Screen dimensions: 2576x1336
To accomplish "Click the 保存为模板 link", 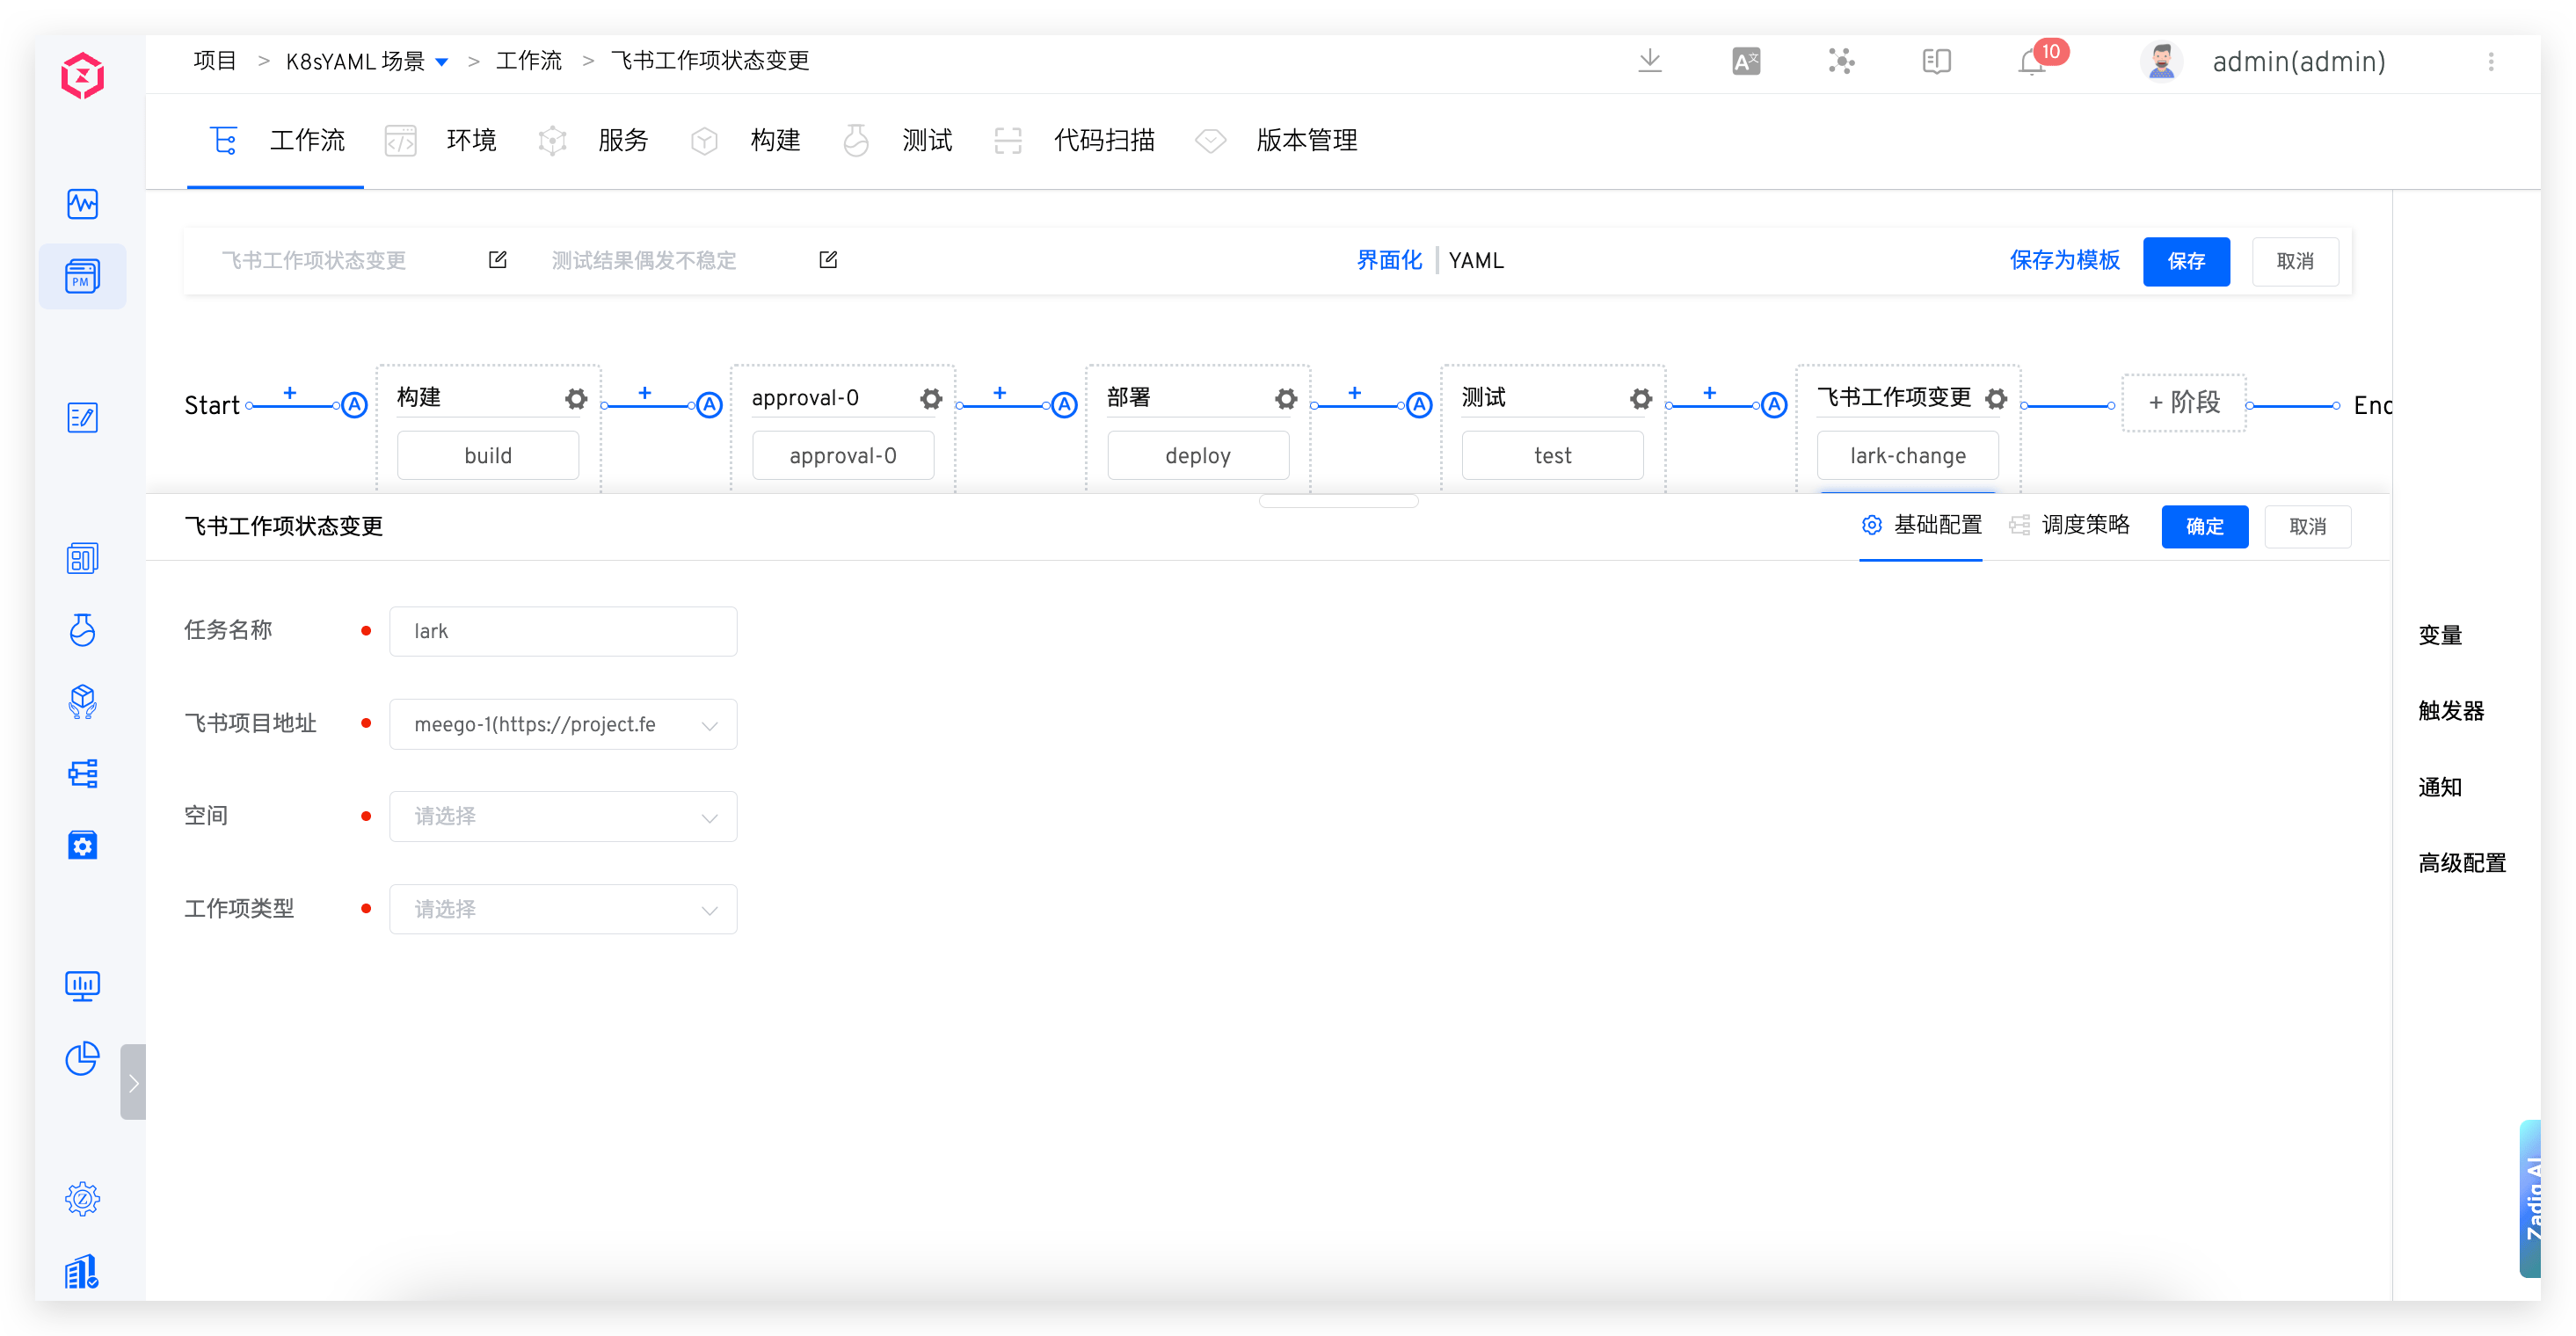I will pyautogui.click(x=2065, y=260).
